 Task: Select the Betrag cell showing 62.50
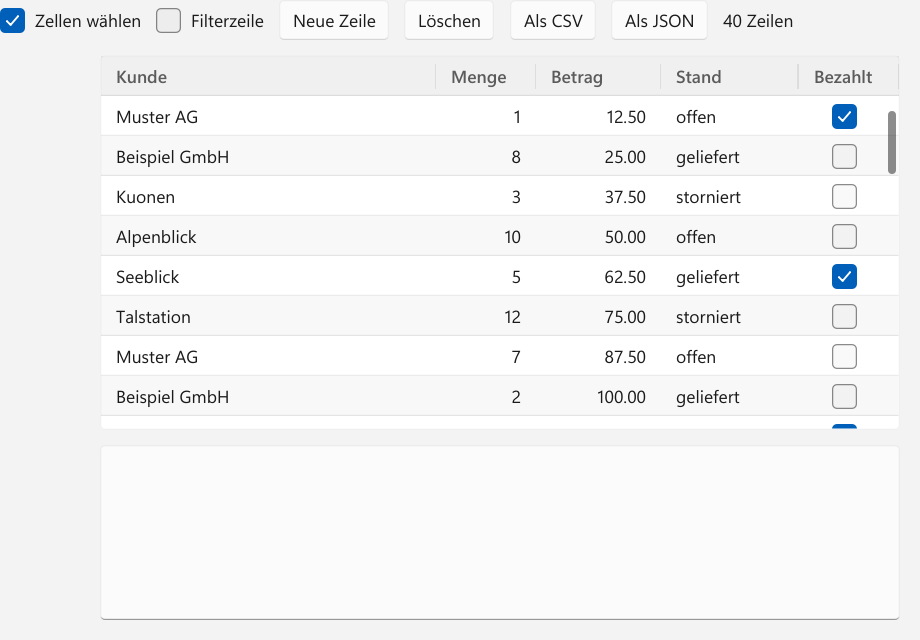tap(598, 276)
